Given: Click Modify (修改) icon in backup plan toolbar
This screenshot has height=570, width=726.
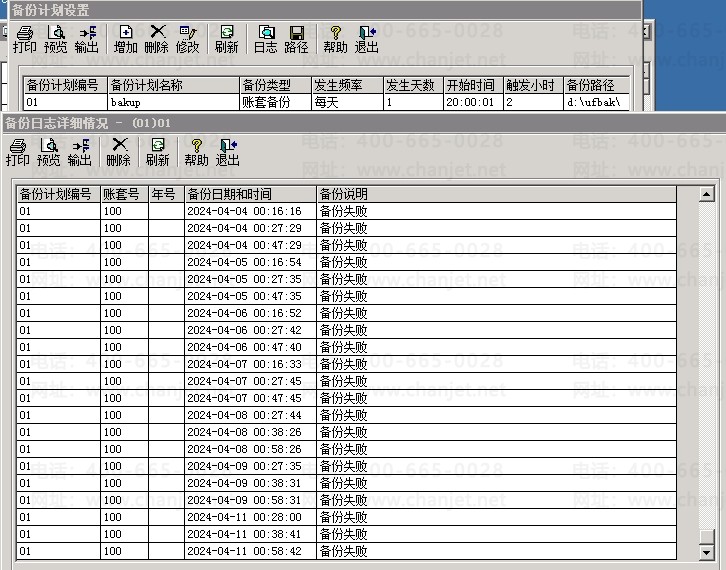Looking at the screenshot, I should click(188, 39).
